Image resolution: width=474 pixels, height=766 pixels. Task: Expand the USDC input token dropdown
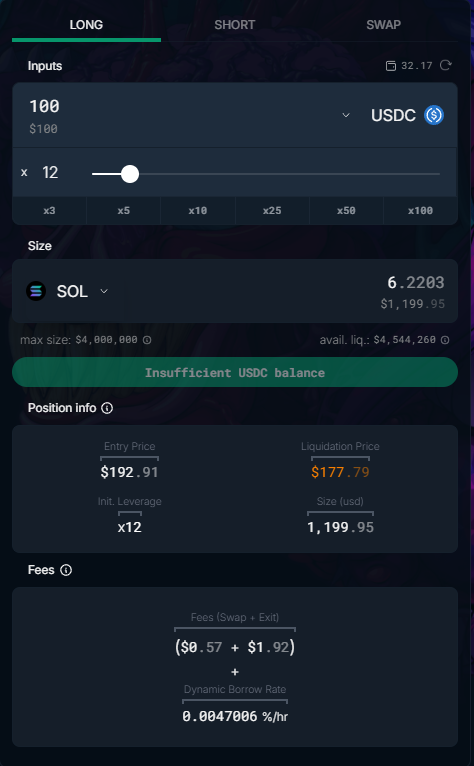346,115
